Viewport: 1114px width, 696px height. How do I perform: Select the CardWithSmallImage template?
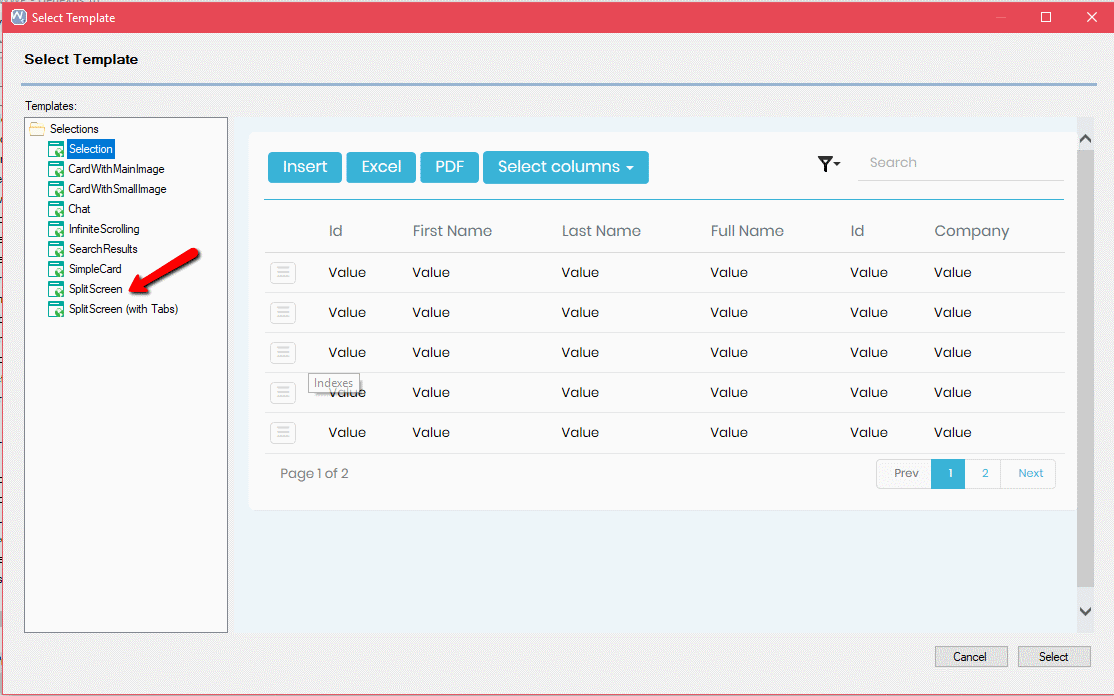pyautogui.click(x=117, y=189)
